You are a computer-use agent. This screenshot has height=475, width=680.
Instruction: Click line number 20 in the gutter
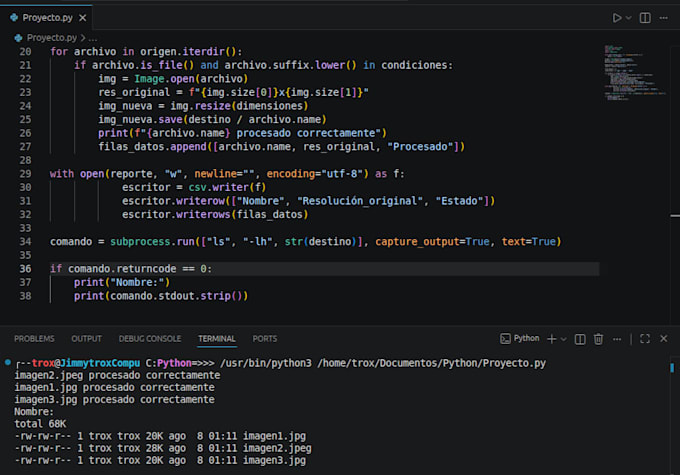(x=25, y=52)
